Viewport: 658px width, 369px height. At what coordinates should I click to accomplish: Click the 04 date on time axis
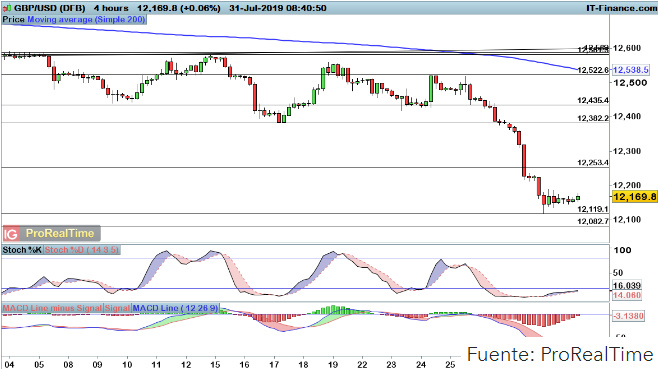click(9, 364)
